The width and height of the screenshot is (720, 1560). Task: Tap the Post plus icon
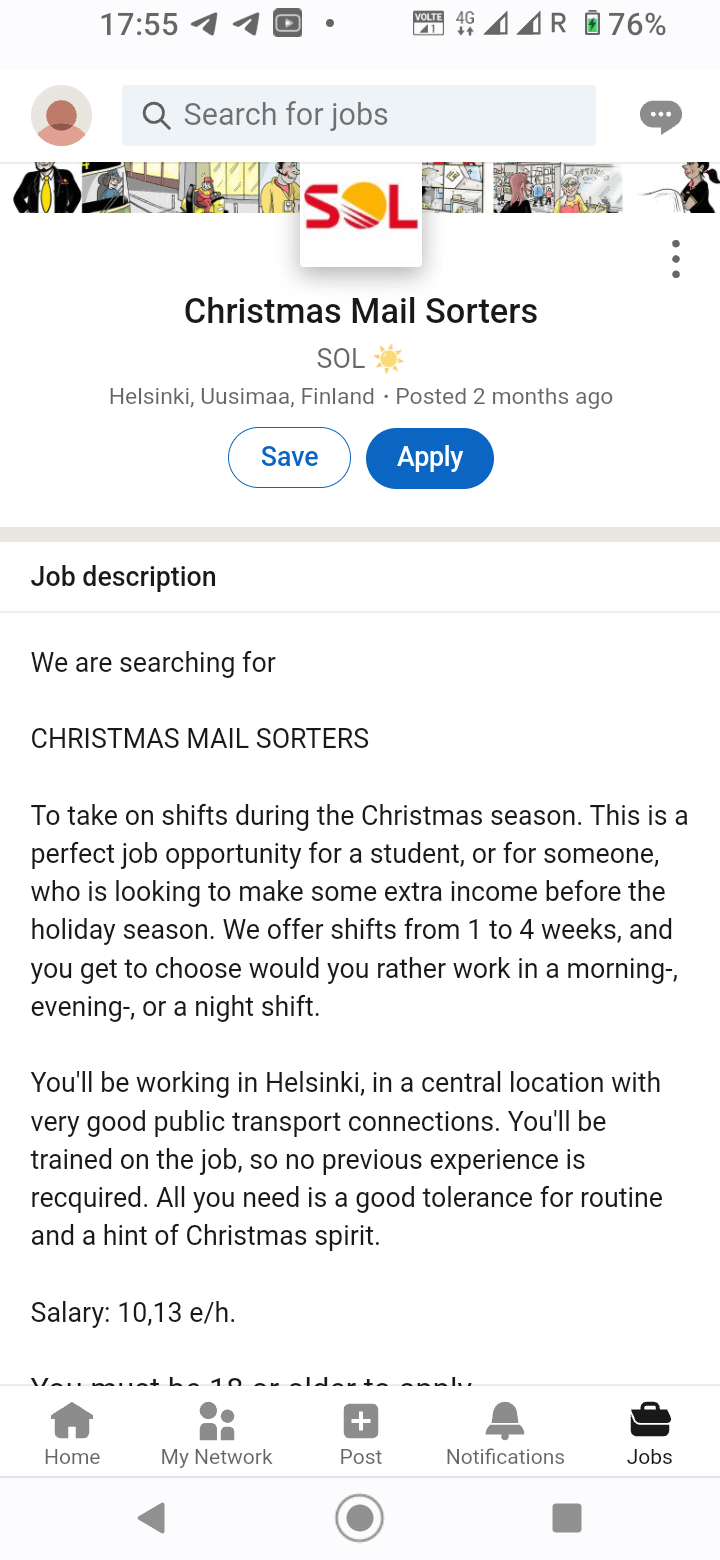pyautogui.click(x=360, y=1421)
